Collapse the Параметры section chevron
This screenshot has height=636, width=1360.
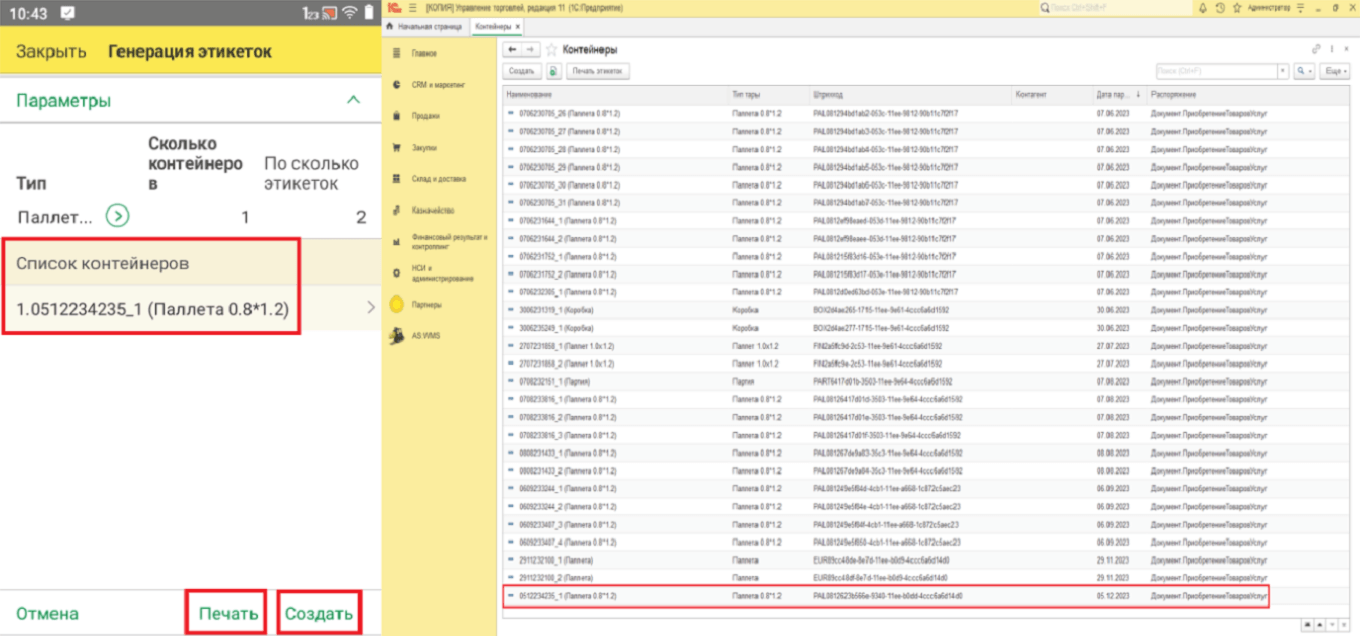[x=352, y=100]
